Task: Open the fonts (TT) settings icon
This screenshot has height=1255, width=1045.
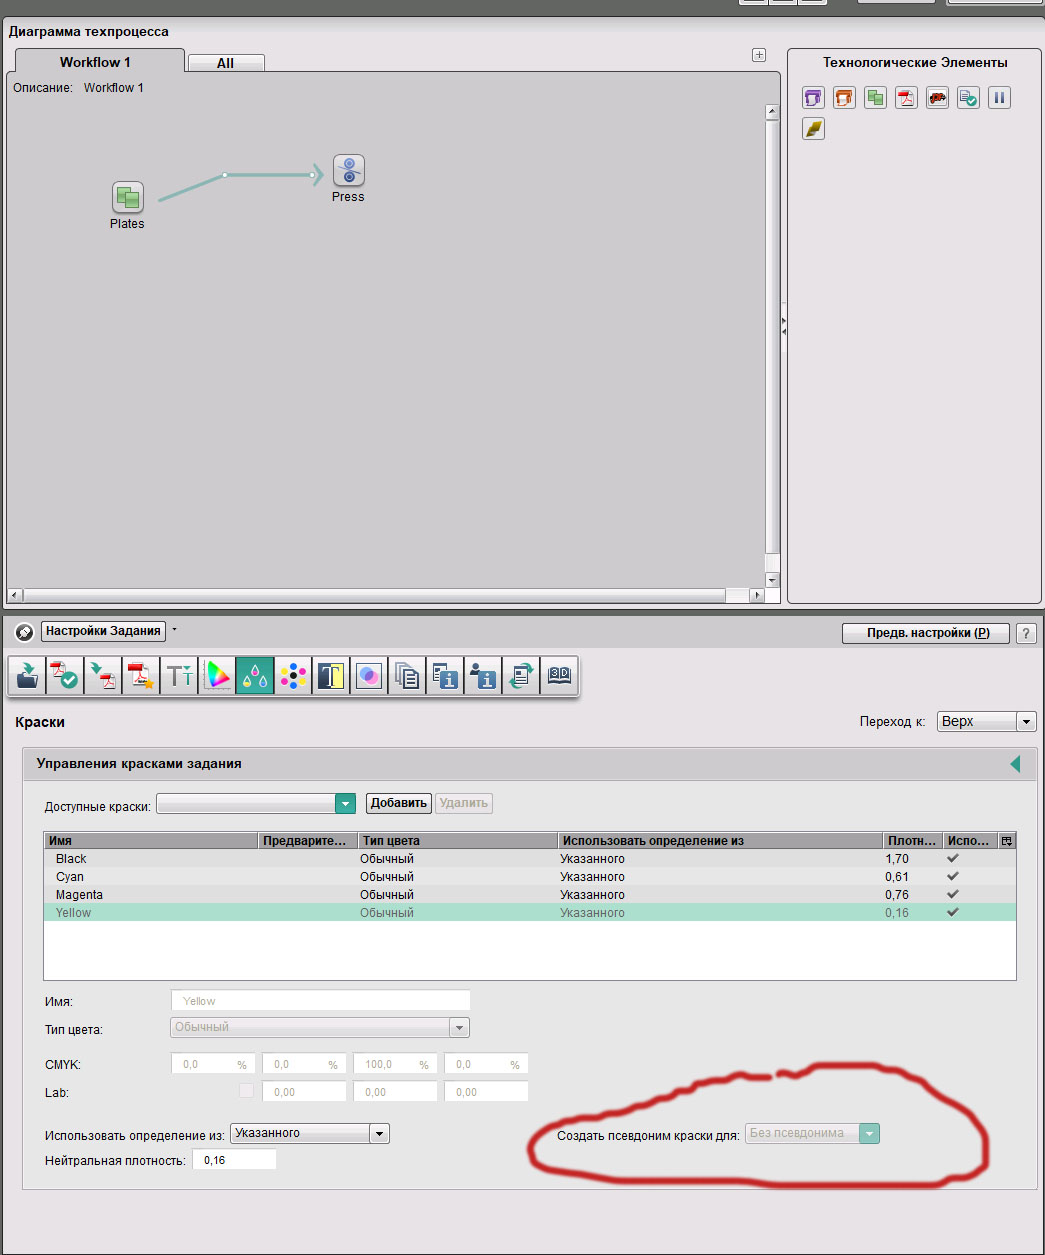Action: 180,676
